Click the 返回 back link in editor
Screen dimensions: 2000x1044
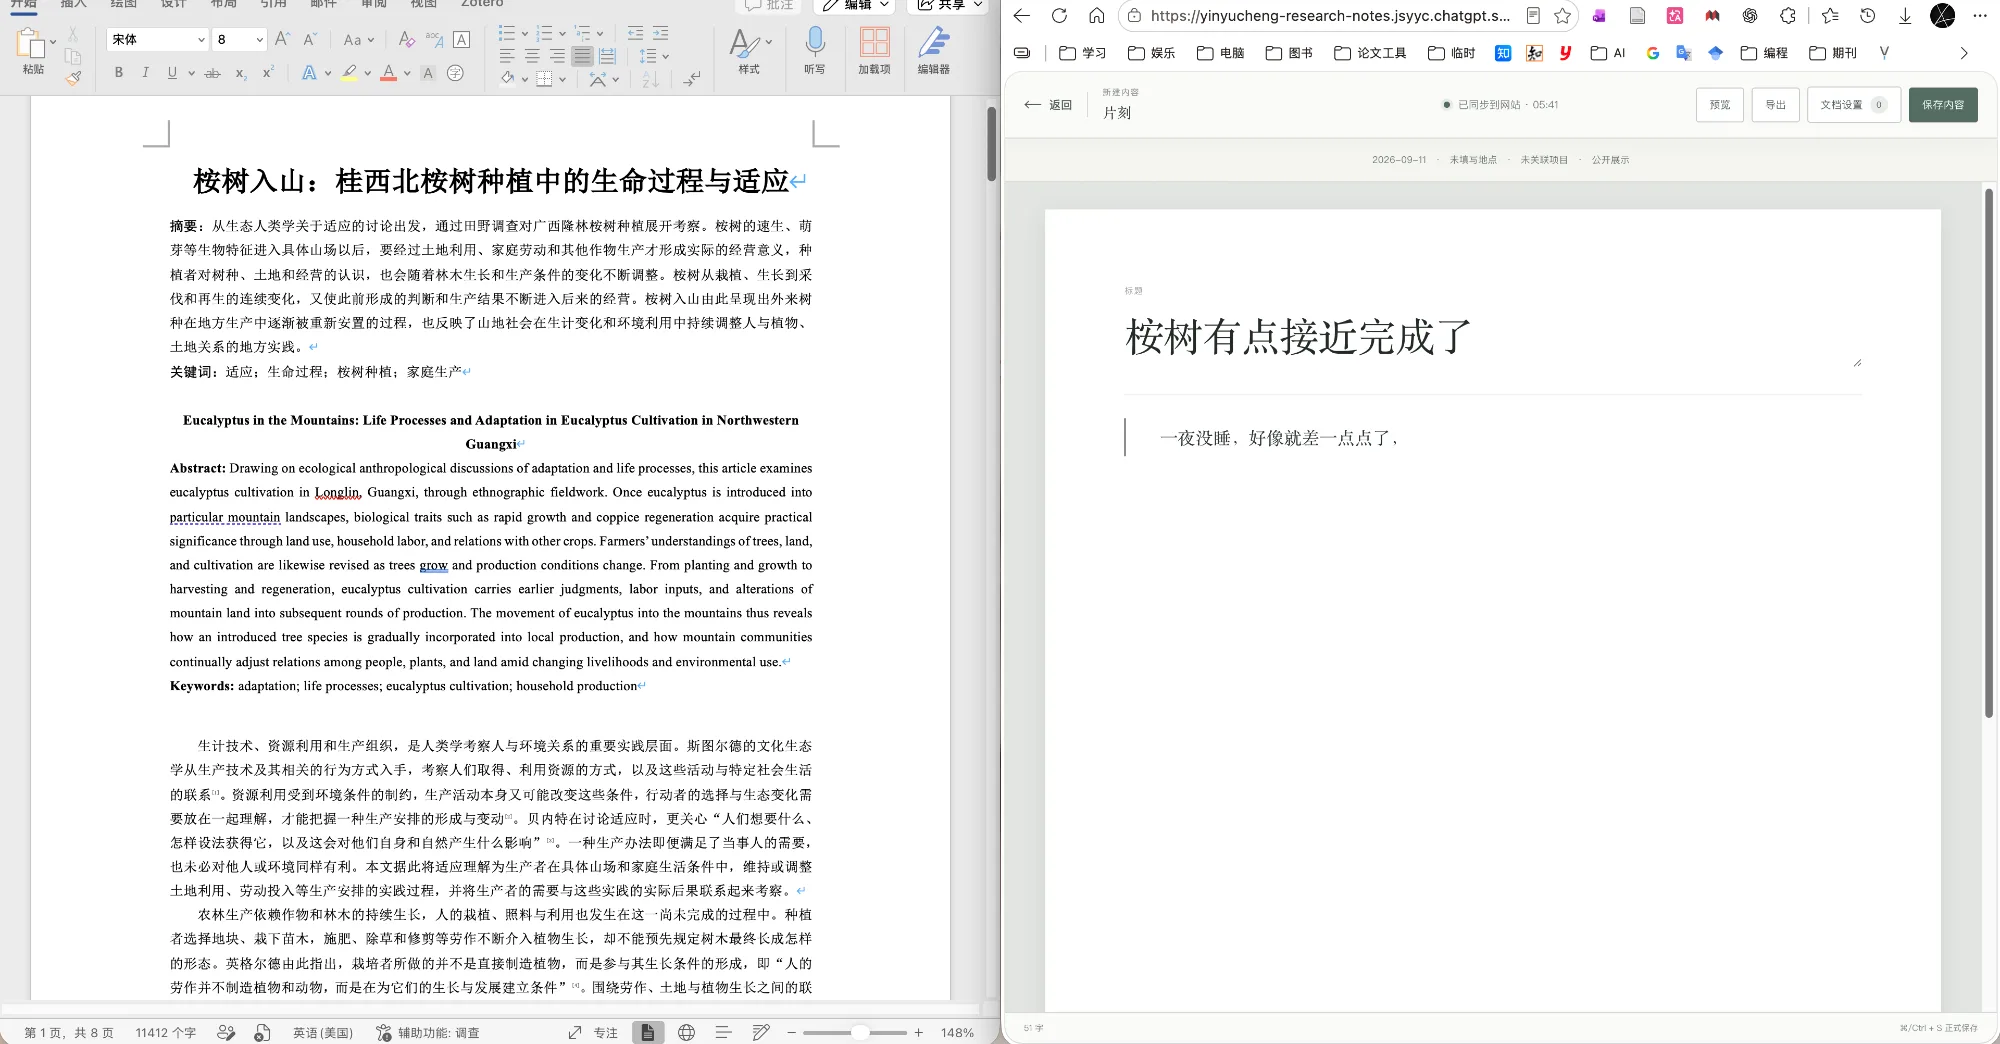pyautogui.click(x=1048, y=105)
